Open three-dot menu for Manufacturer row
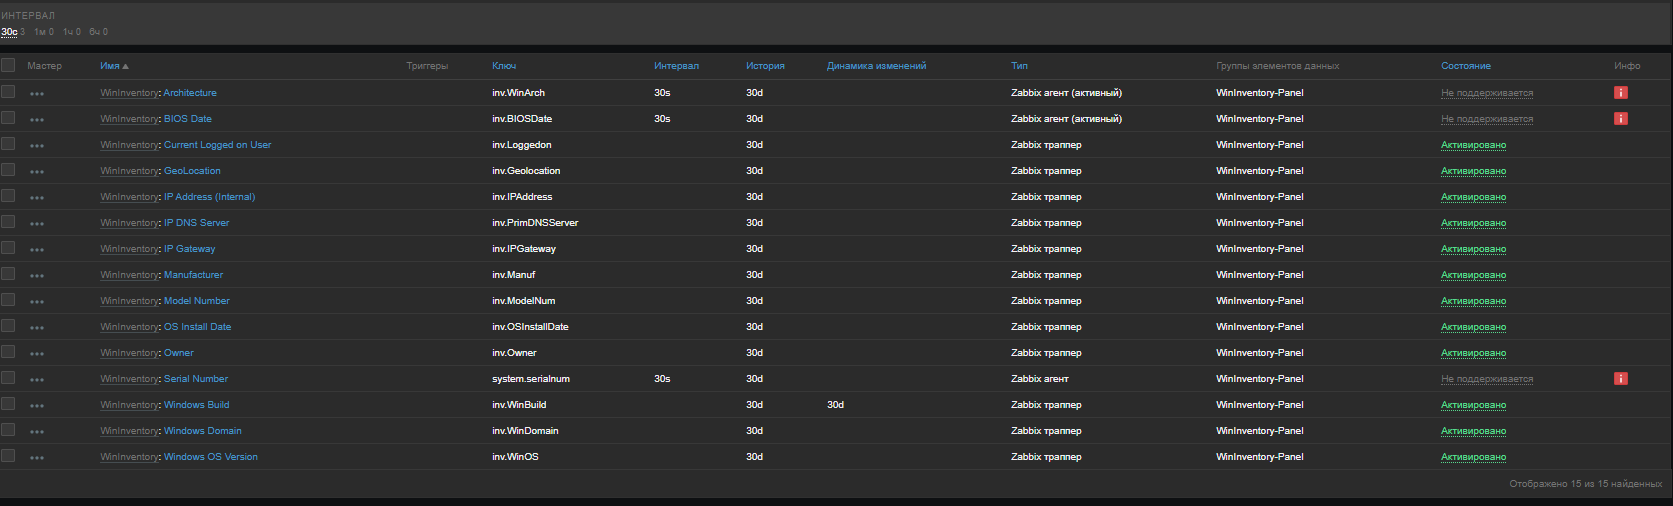The image size is (1673, 506). (x=37, y=276)
